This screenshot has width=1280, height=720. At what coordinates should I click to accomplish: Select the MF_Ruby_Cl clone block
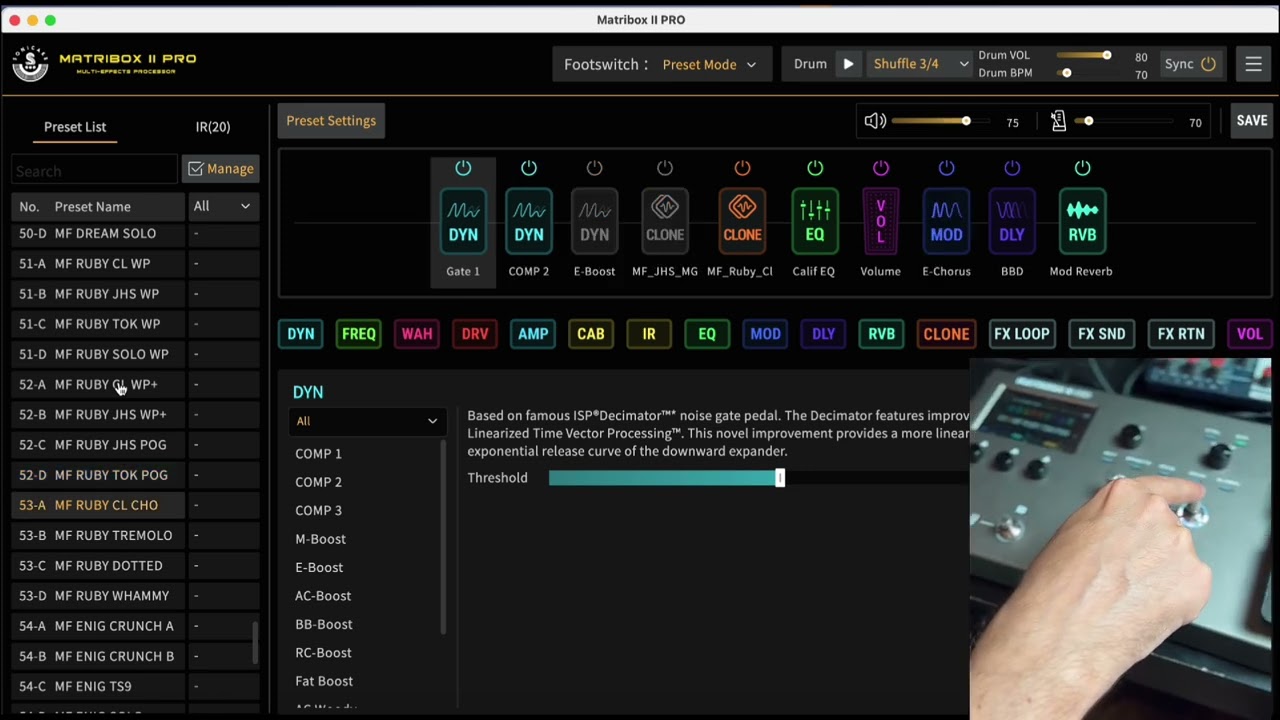click(x=742, y=222)
